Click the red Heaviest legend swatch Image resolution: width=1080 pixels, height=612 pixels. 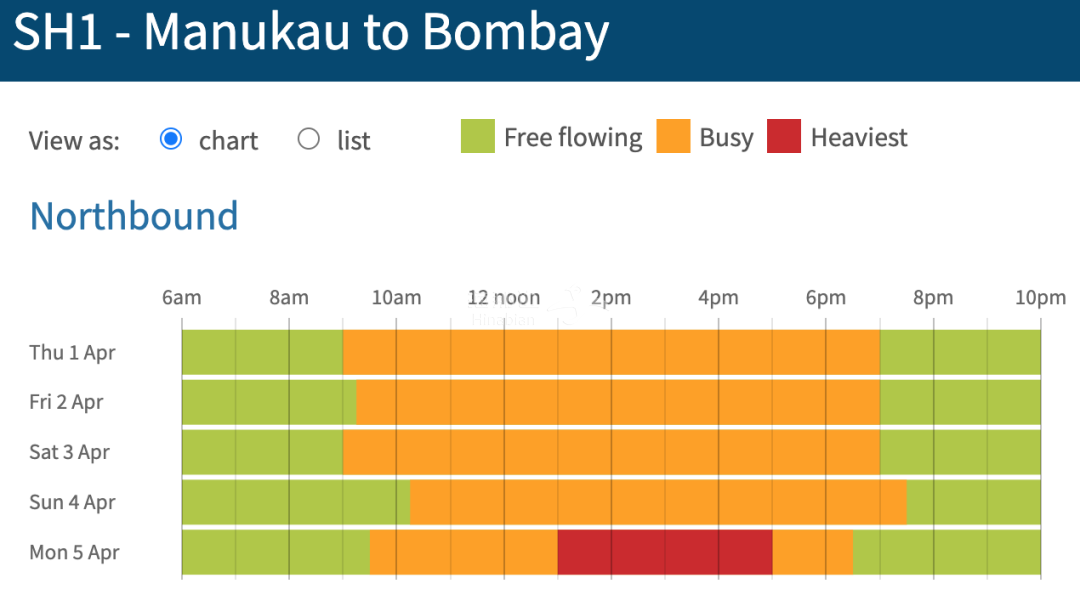point(784,136)
